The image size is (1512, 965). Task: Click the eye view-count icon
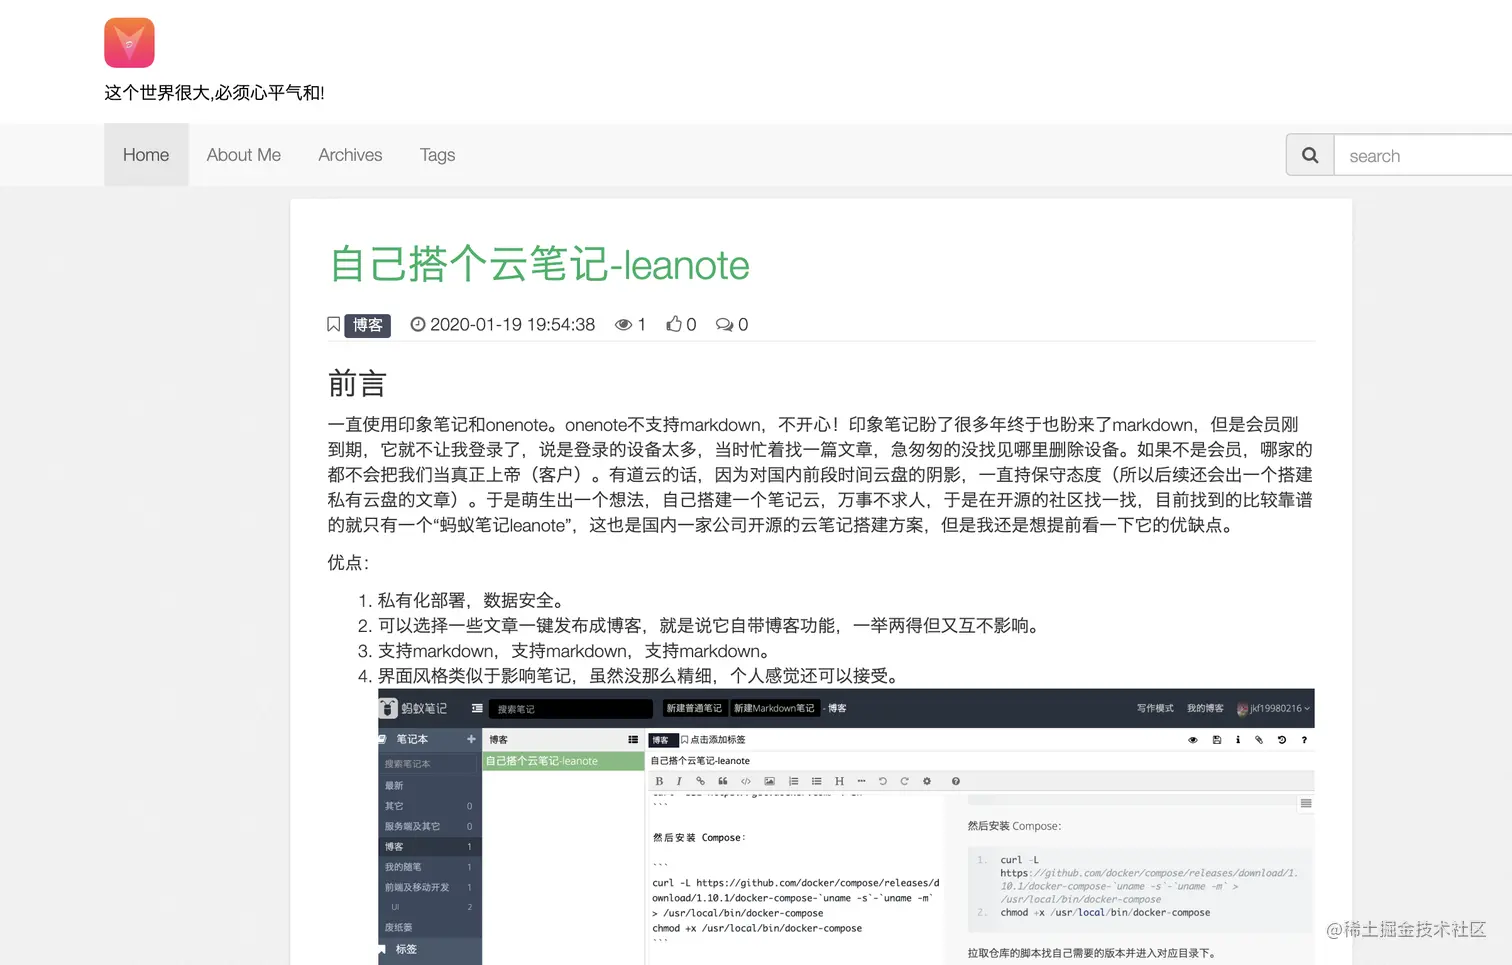tap(623, 325)
